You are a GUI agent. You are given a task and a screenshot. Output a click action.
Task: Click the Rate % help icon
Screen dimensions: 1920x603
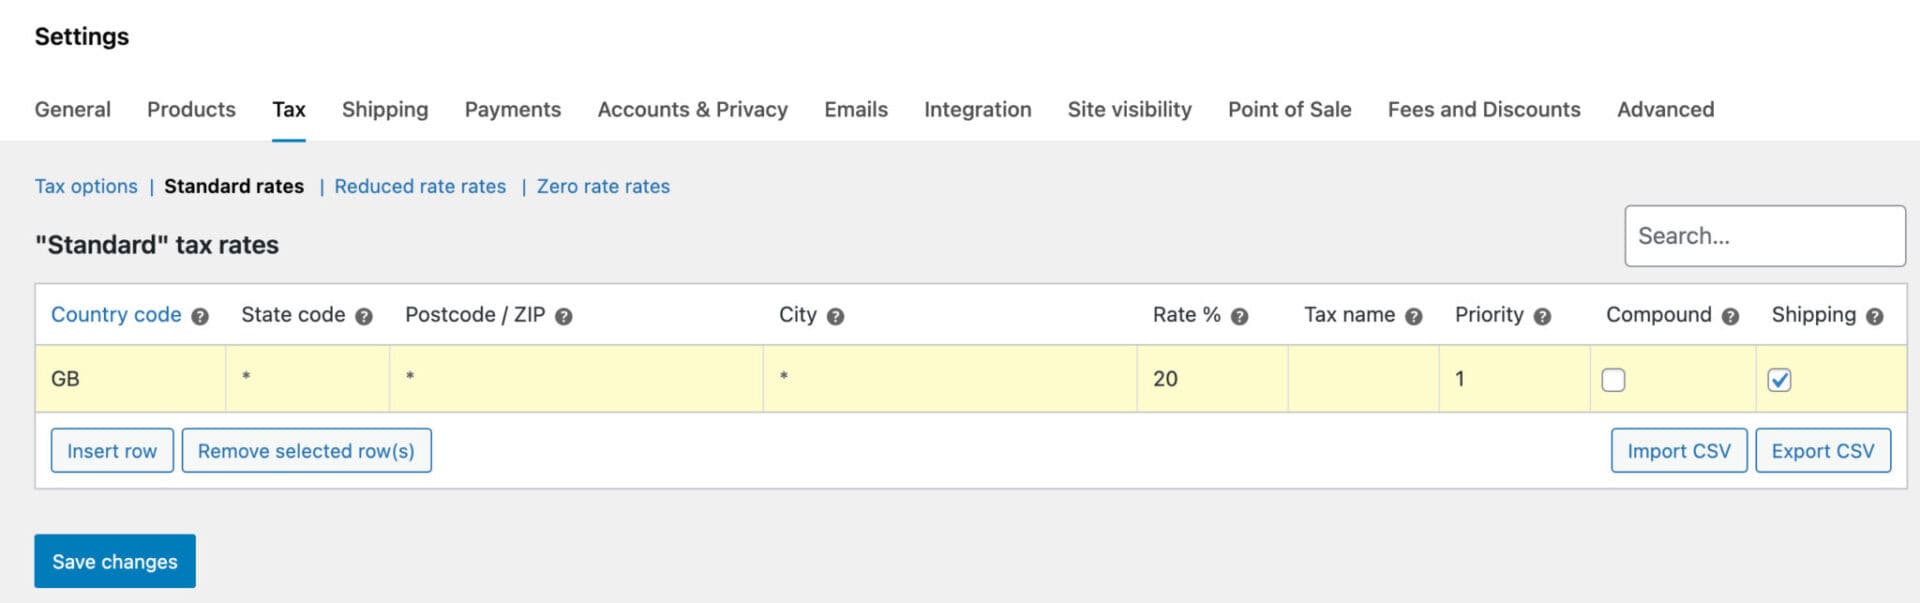tap(1240, 316)
